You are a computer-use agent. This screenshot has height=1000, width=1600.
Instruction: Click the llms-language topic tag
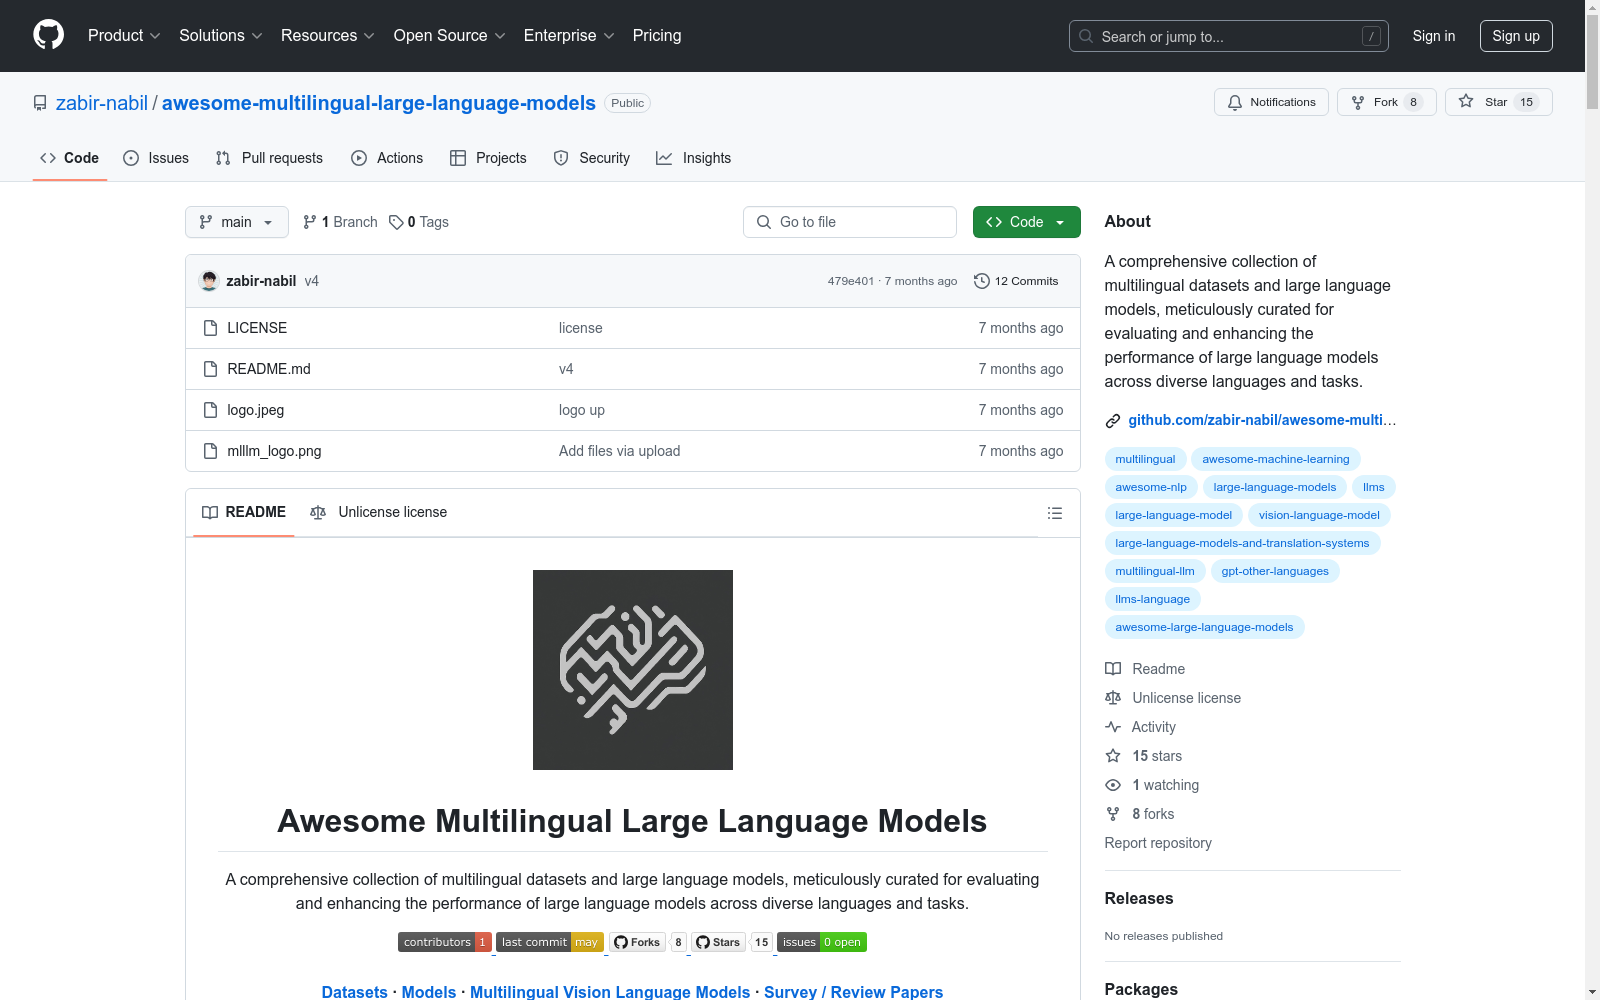pyautogui.click(x=1153, y=599)
